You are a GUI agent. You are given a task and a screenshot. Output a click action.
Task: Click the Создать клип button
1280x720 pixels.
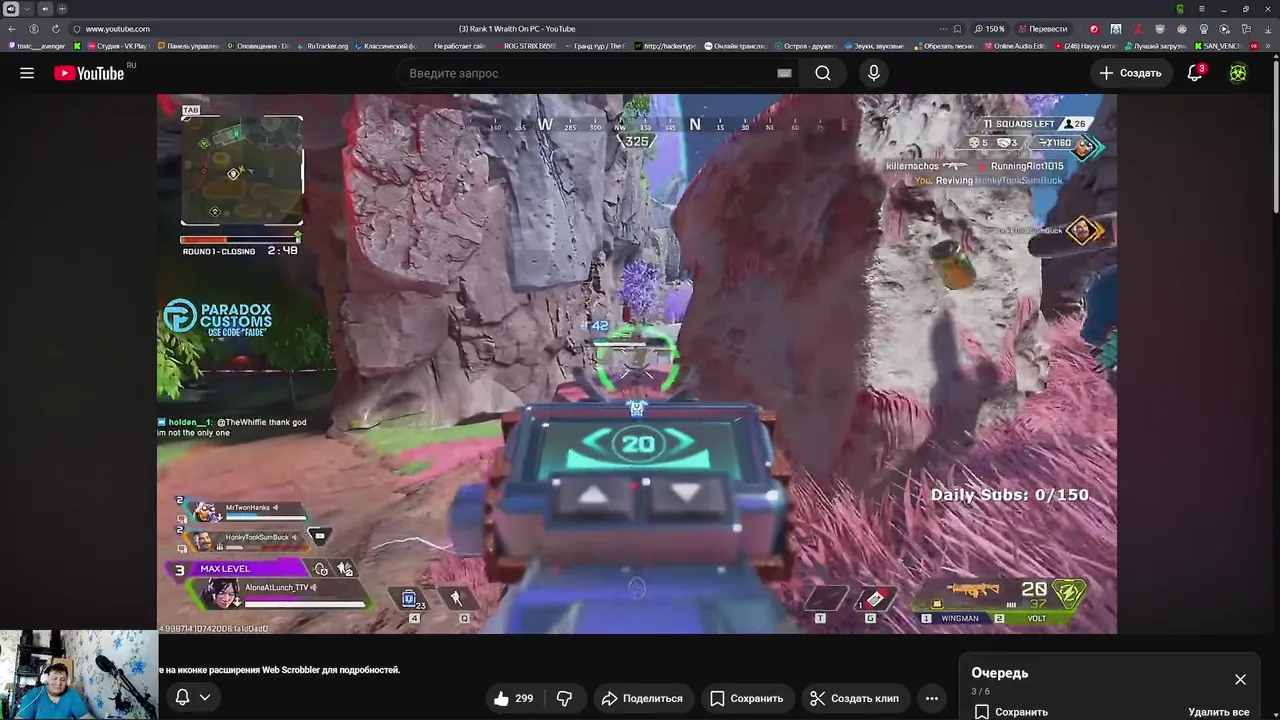(x=855, y=698)
